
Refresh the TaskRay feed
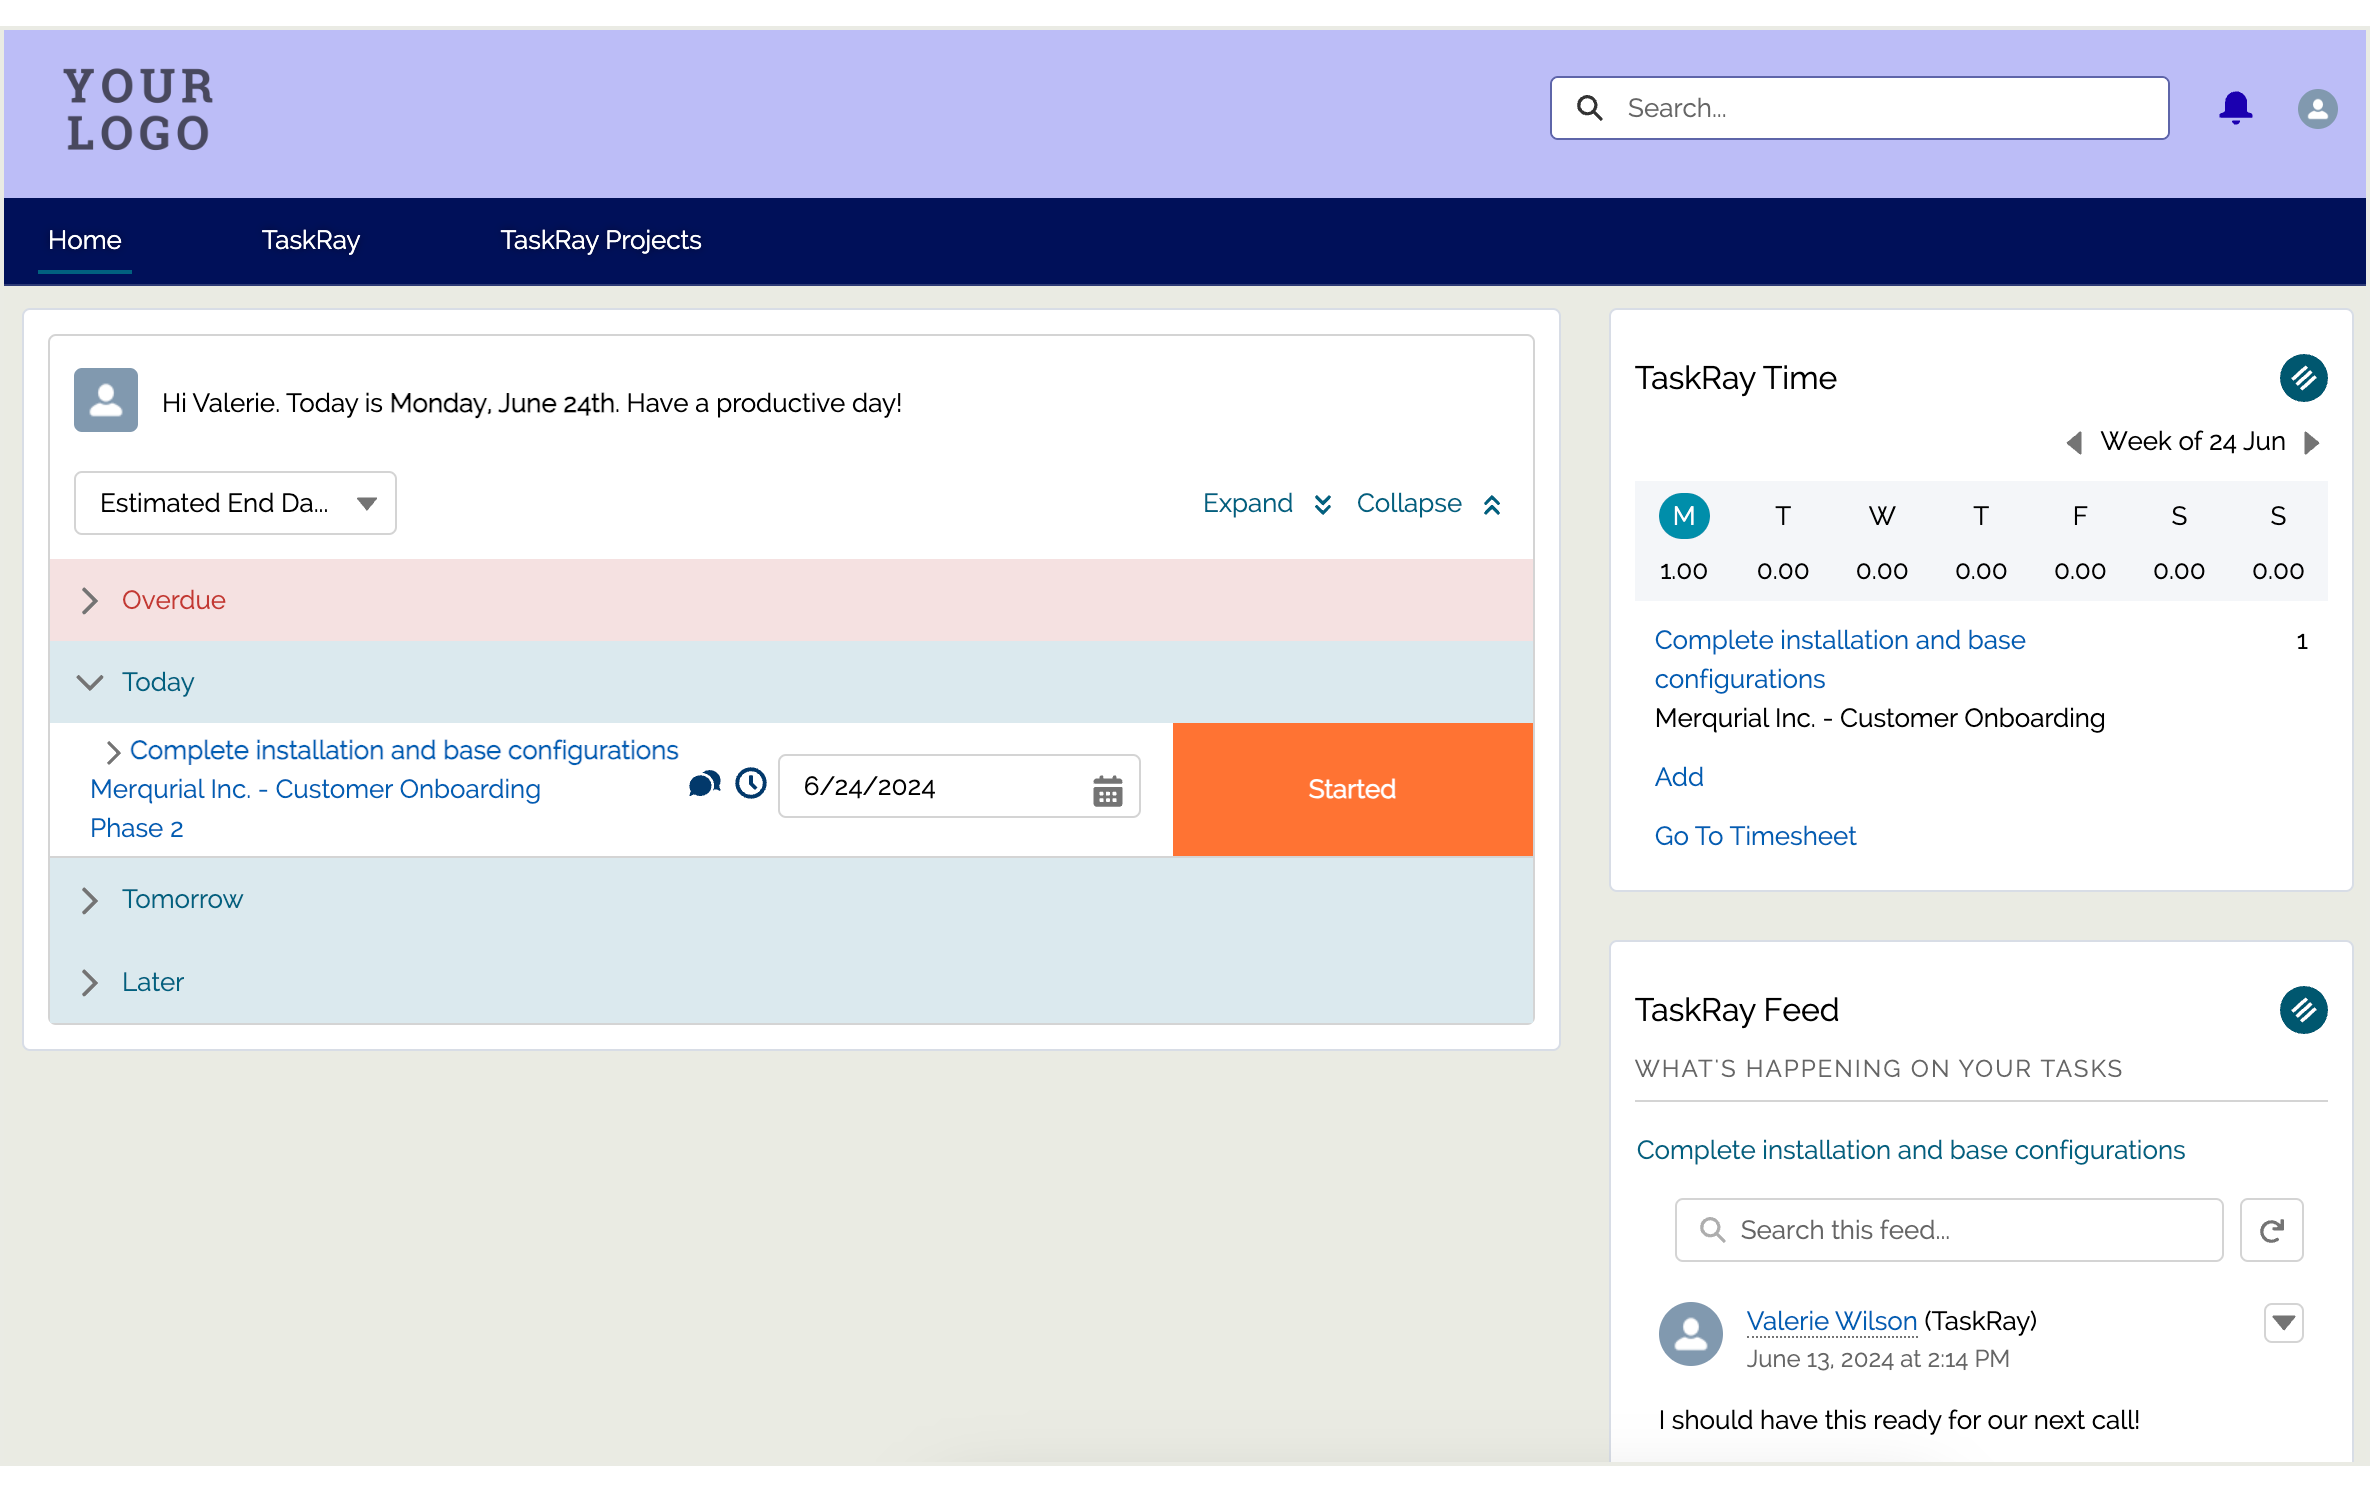point(2271,1230)
